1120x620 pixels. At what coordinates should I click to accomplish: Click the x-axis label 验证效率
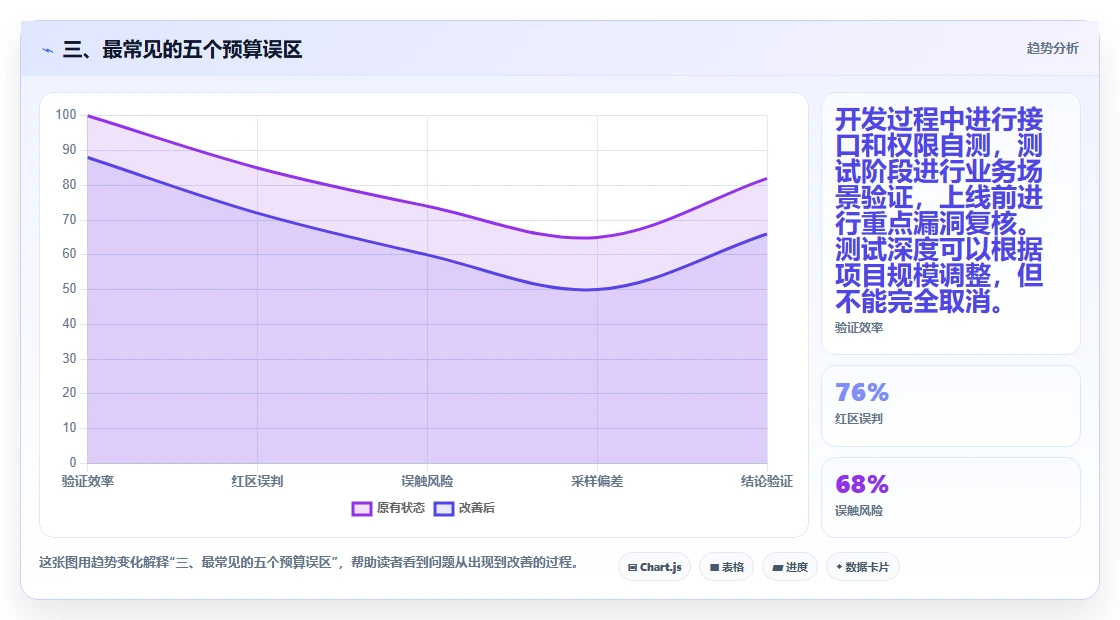(x=88, y=481)
